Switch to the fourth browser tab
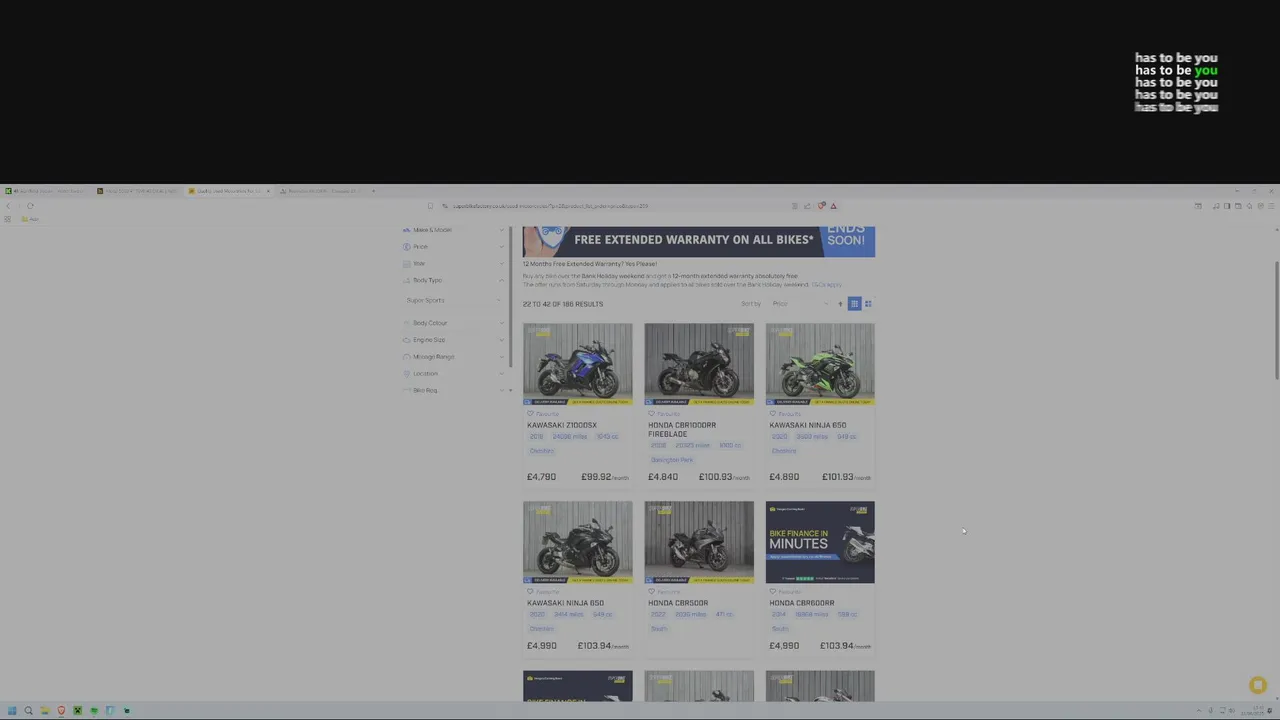This screenshot has height=720, width=1280. point(322,191)
